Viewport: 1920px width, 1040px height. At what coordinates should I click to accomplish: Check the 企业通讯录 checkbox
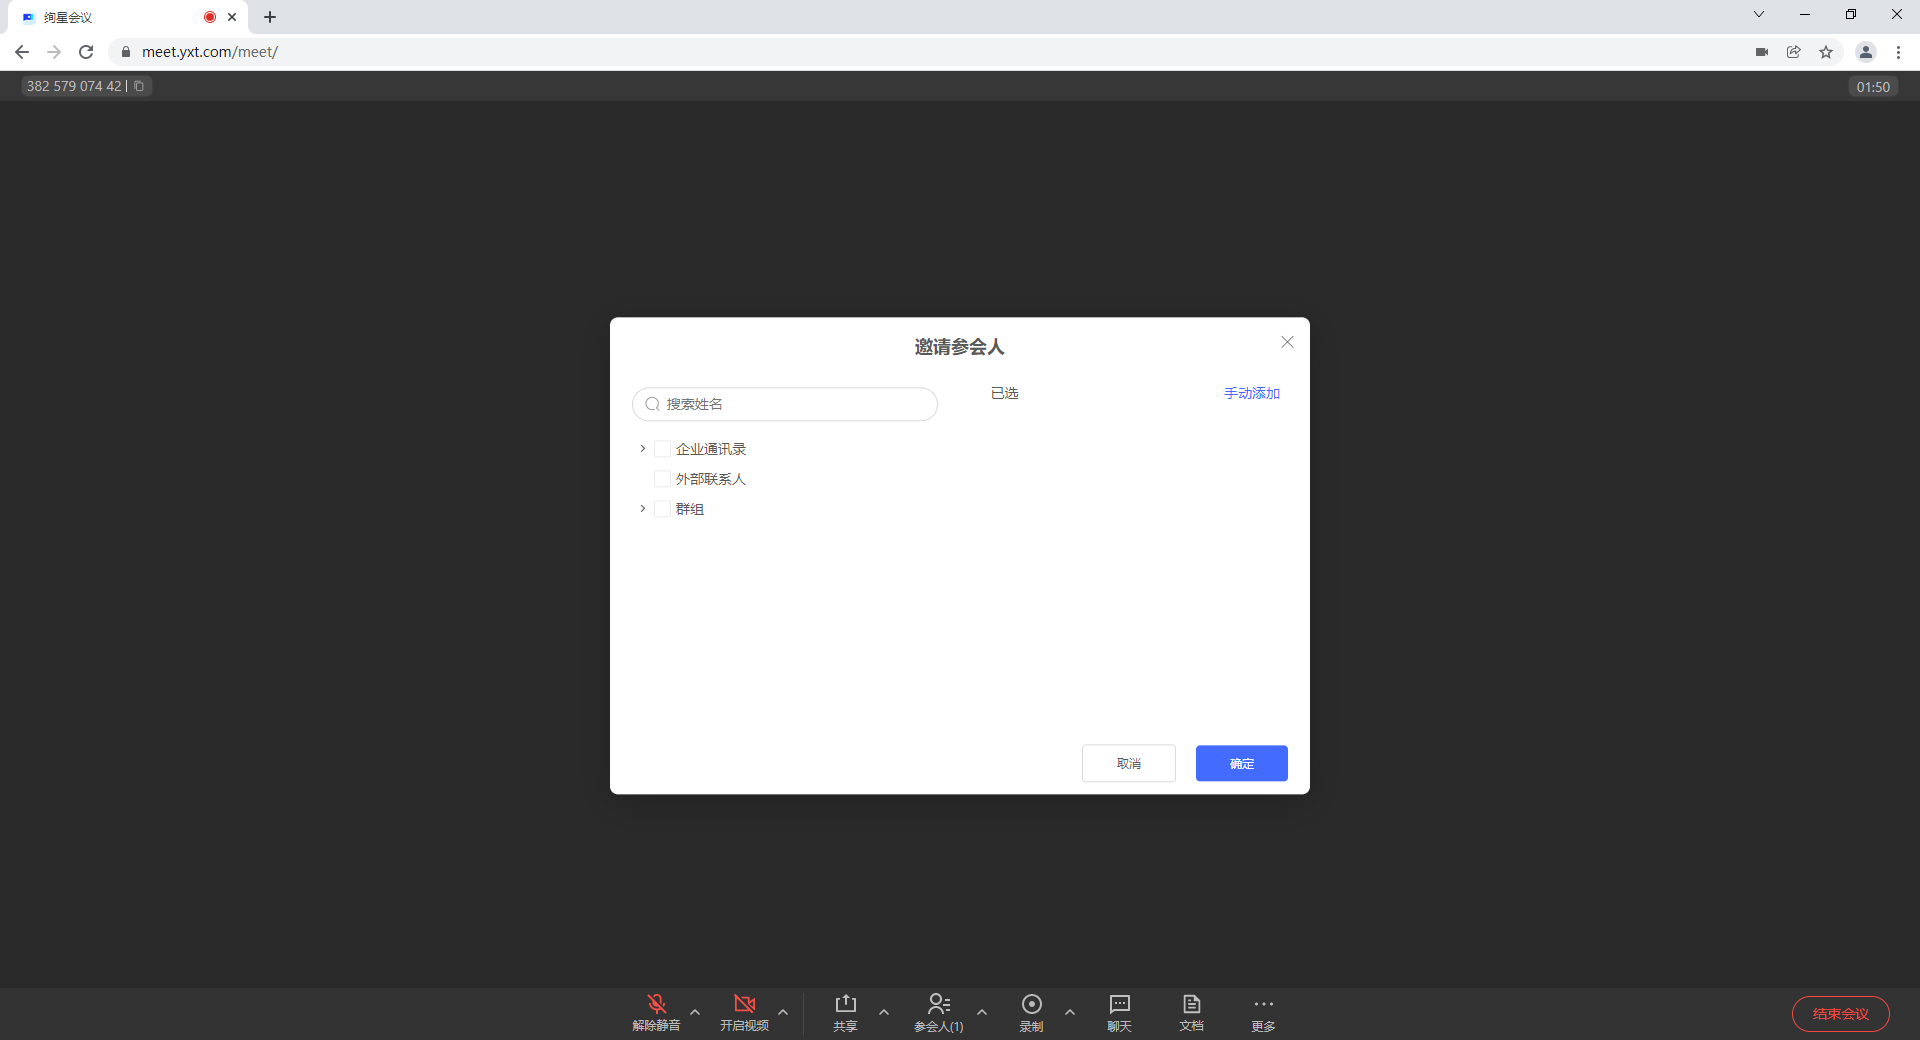pos(662,449)
